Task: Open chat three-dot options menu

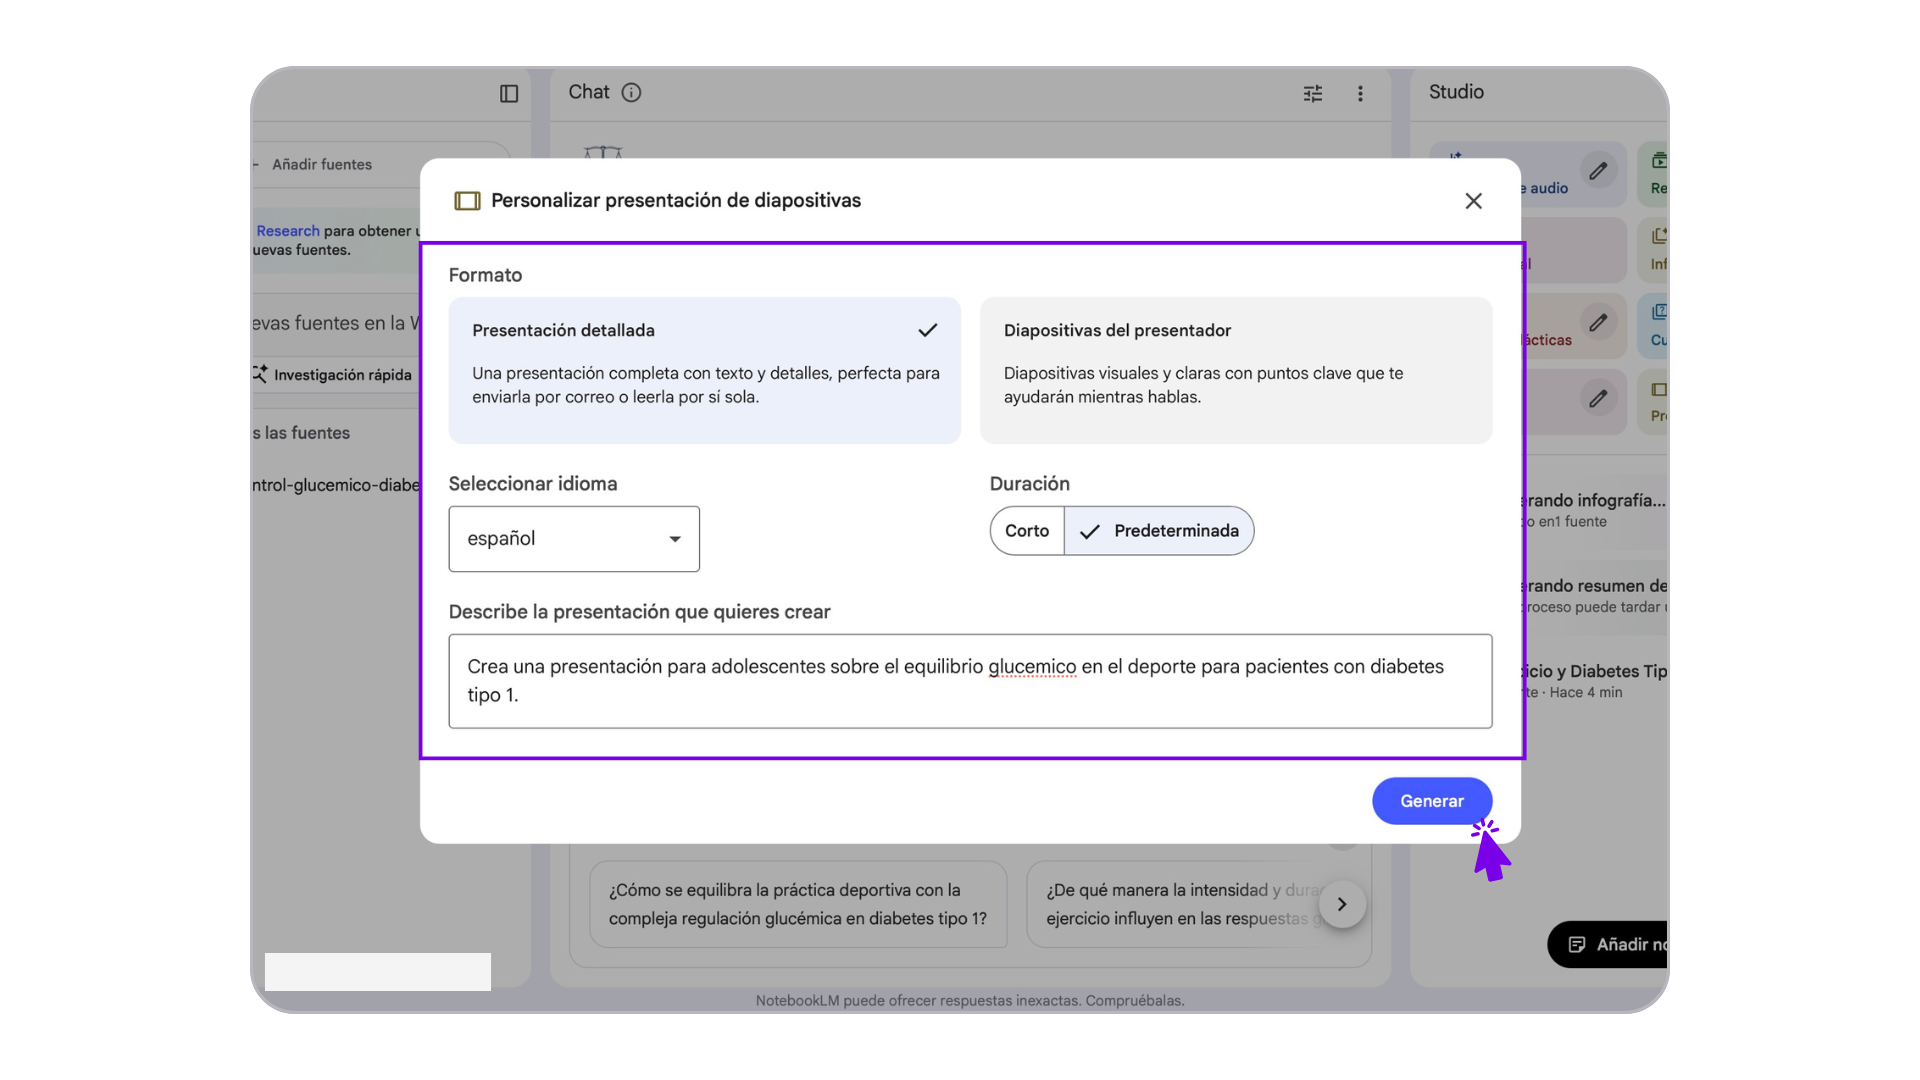Action: tap(1360, 93)
